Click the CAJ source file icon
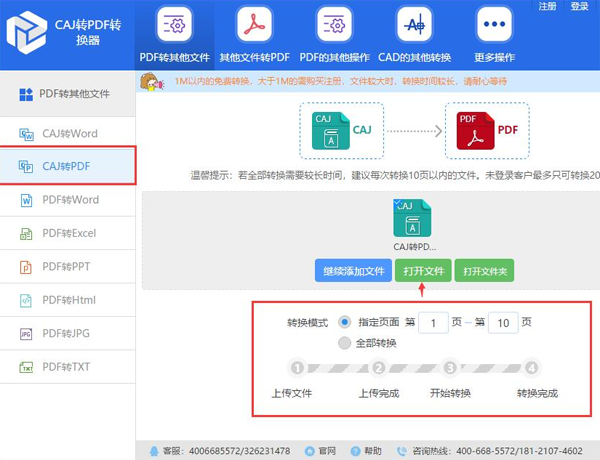This screenshot has width=600, height=460. tap(331, 130)
